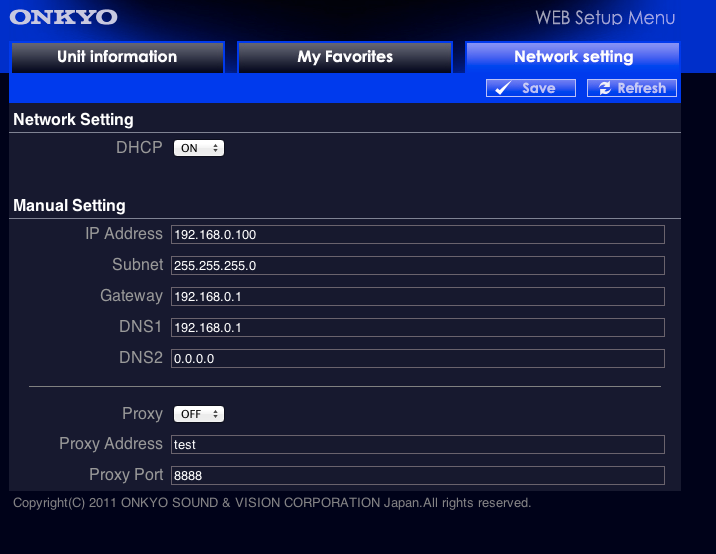Image resolution: width=716 pixels, height=554 pixels.
Task: Open the DHCP ON dropdown
Action: coord(199,148)
